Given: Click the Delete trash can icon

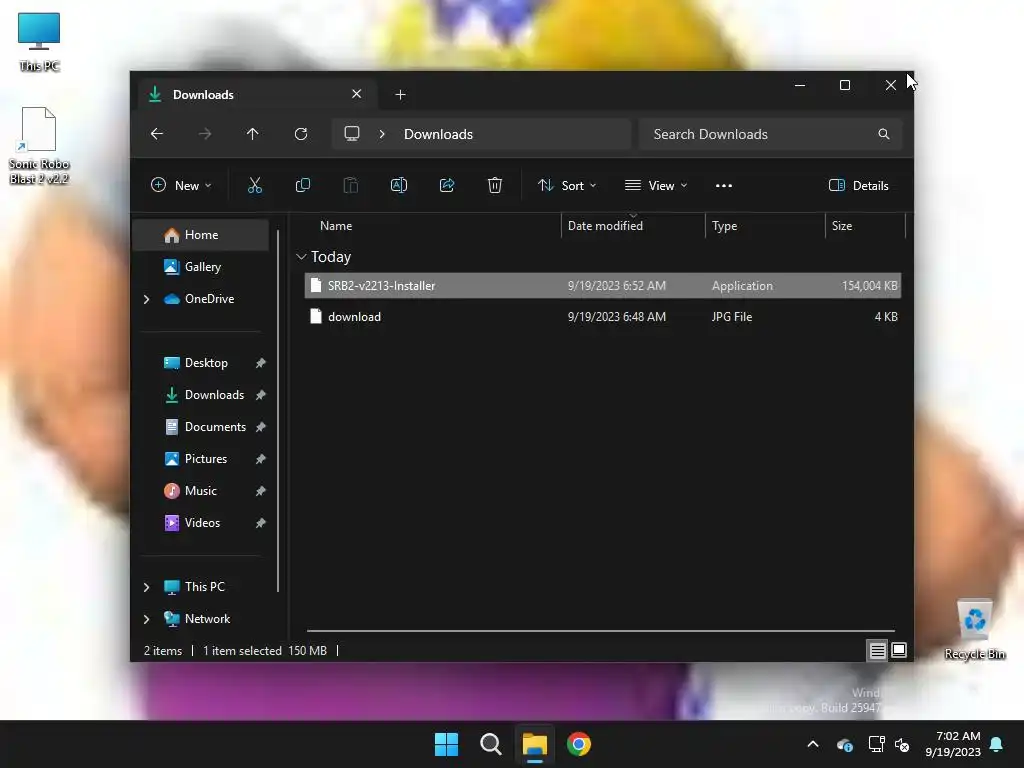Looking at the screenshot, I should [x=495, y=185].
